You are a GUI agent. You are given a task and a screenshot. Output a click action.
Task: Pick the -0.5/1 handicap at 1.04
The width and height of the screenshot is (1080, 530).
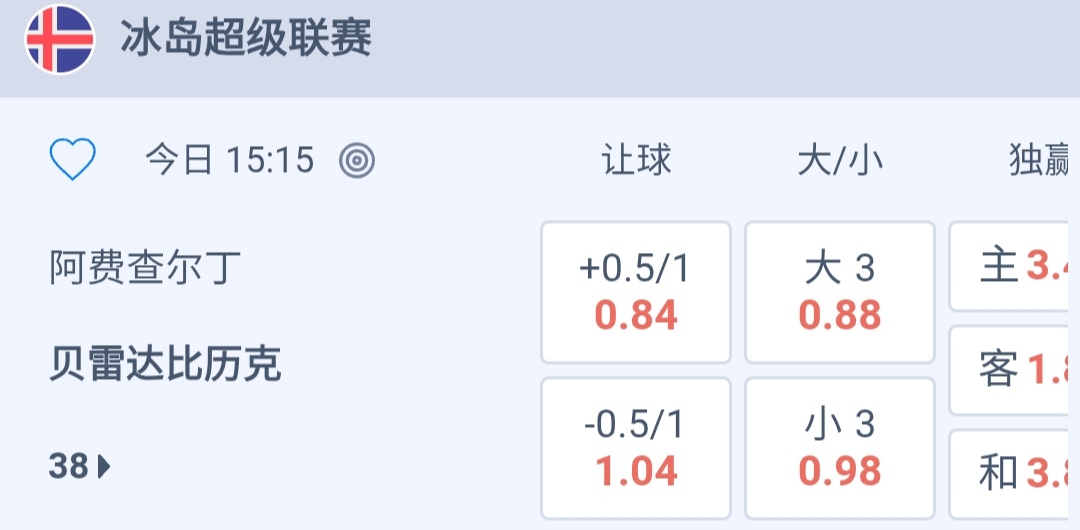636,448
